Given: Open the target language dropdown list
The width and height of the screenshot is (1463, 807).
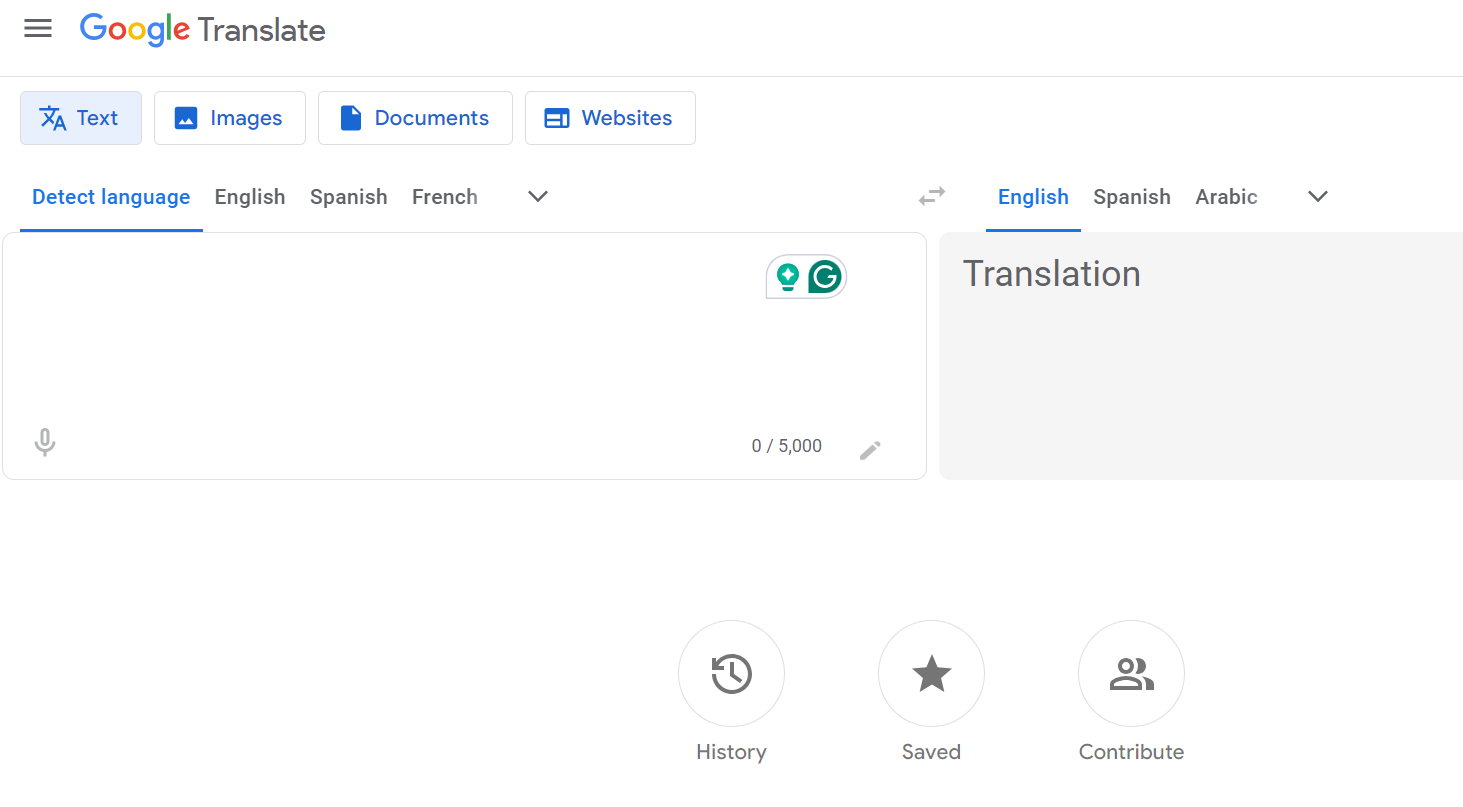Looking at the screenshot, I should (1317, 196).
